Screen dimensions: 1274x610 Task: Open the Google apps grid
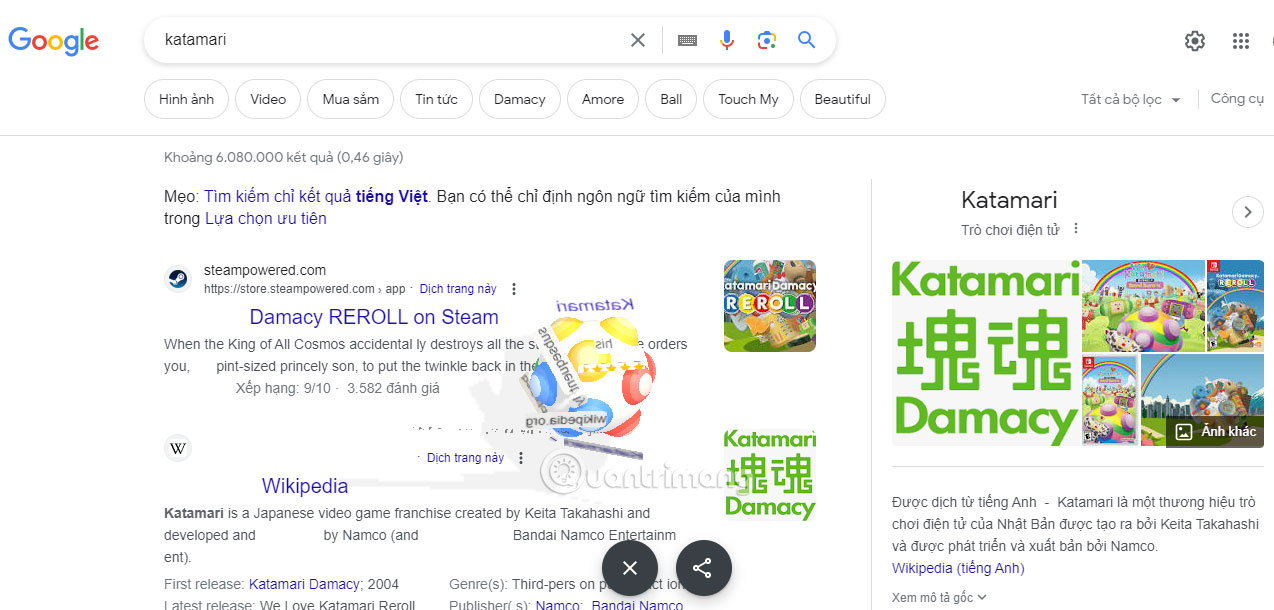1241,41
